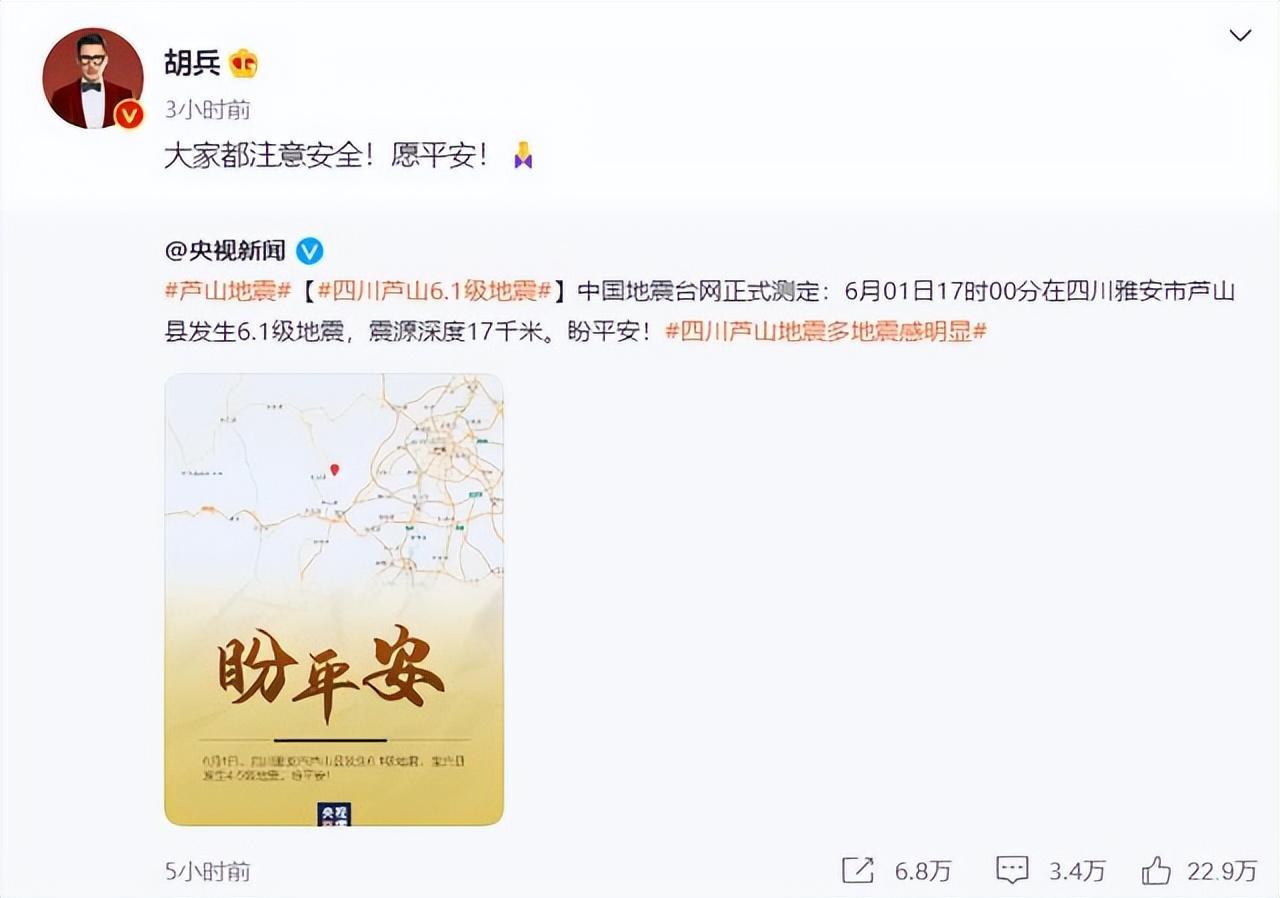Click the praying hands emoji
The width and height of the screenshot is (1280, 898).
(x=522, y=156)
